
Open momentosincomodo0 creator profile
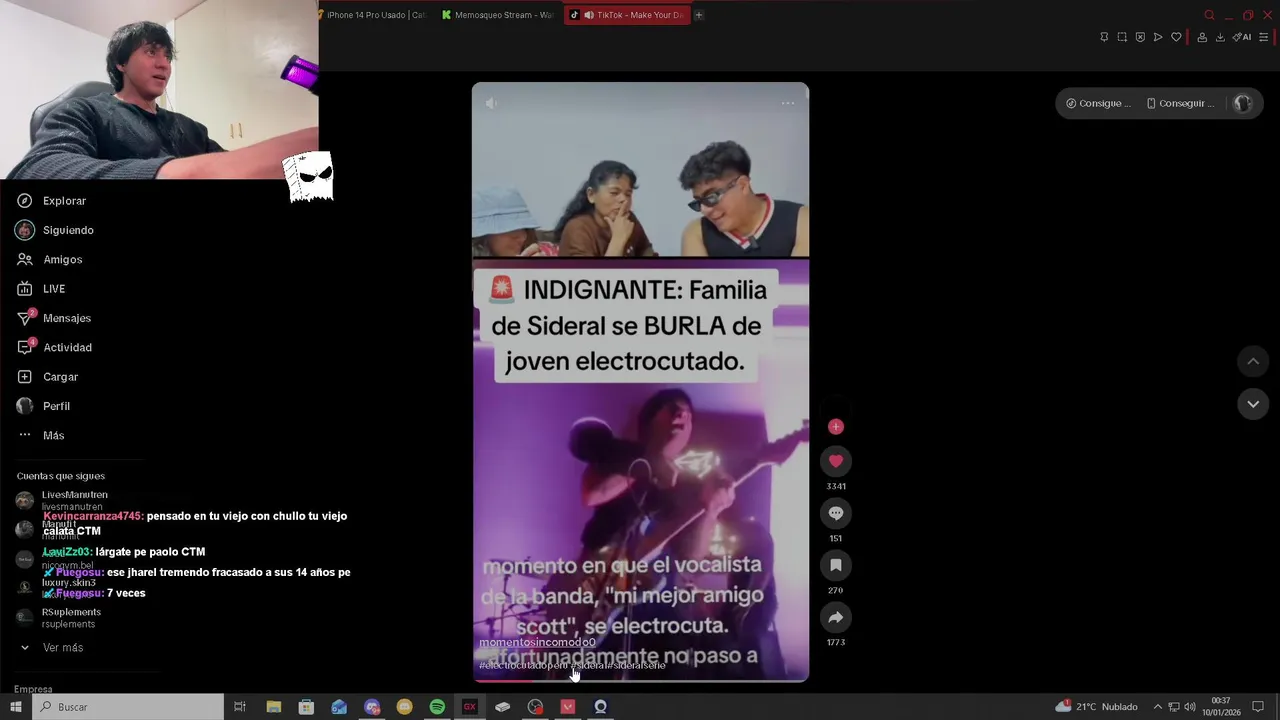point(537,642)
